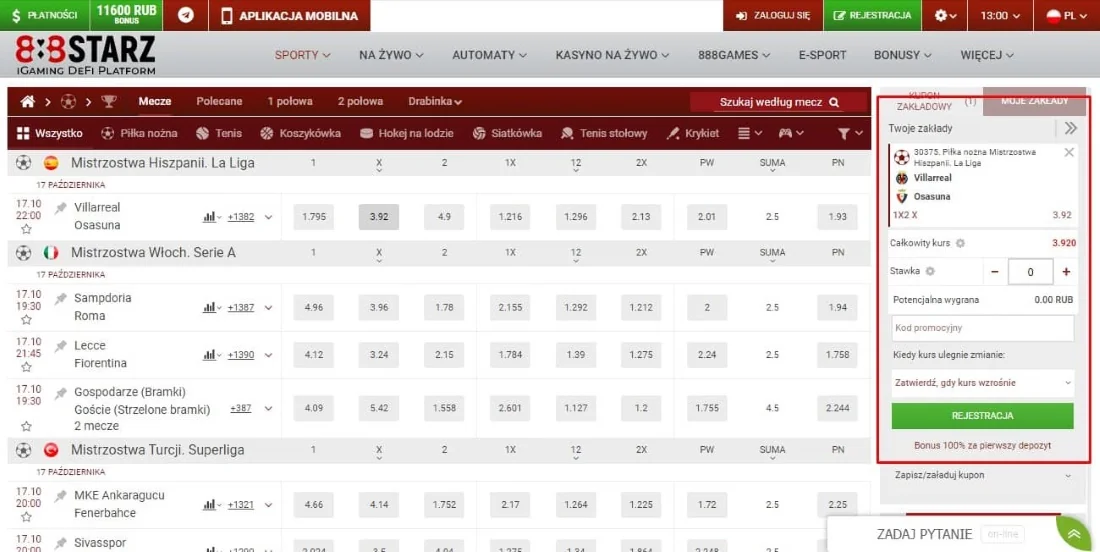The height and width of the screenshot is (552, 1100).
Task: Favorite the Villarreal match with star
Action: point(27,229)
